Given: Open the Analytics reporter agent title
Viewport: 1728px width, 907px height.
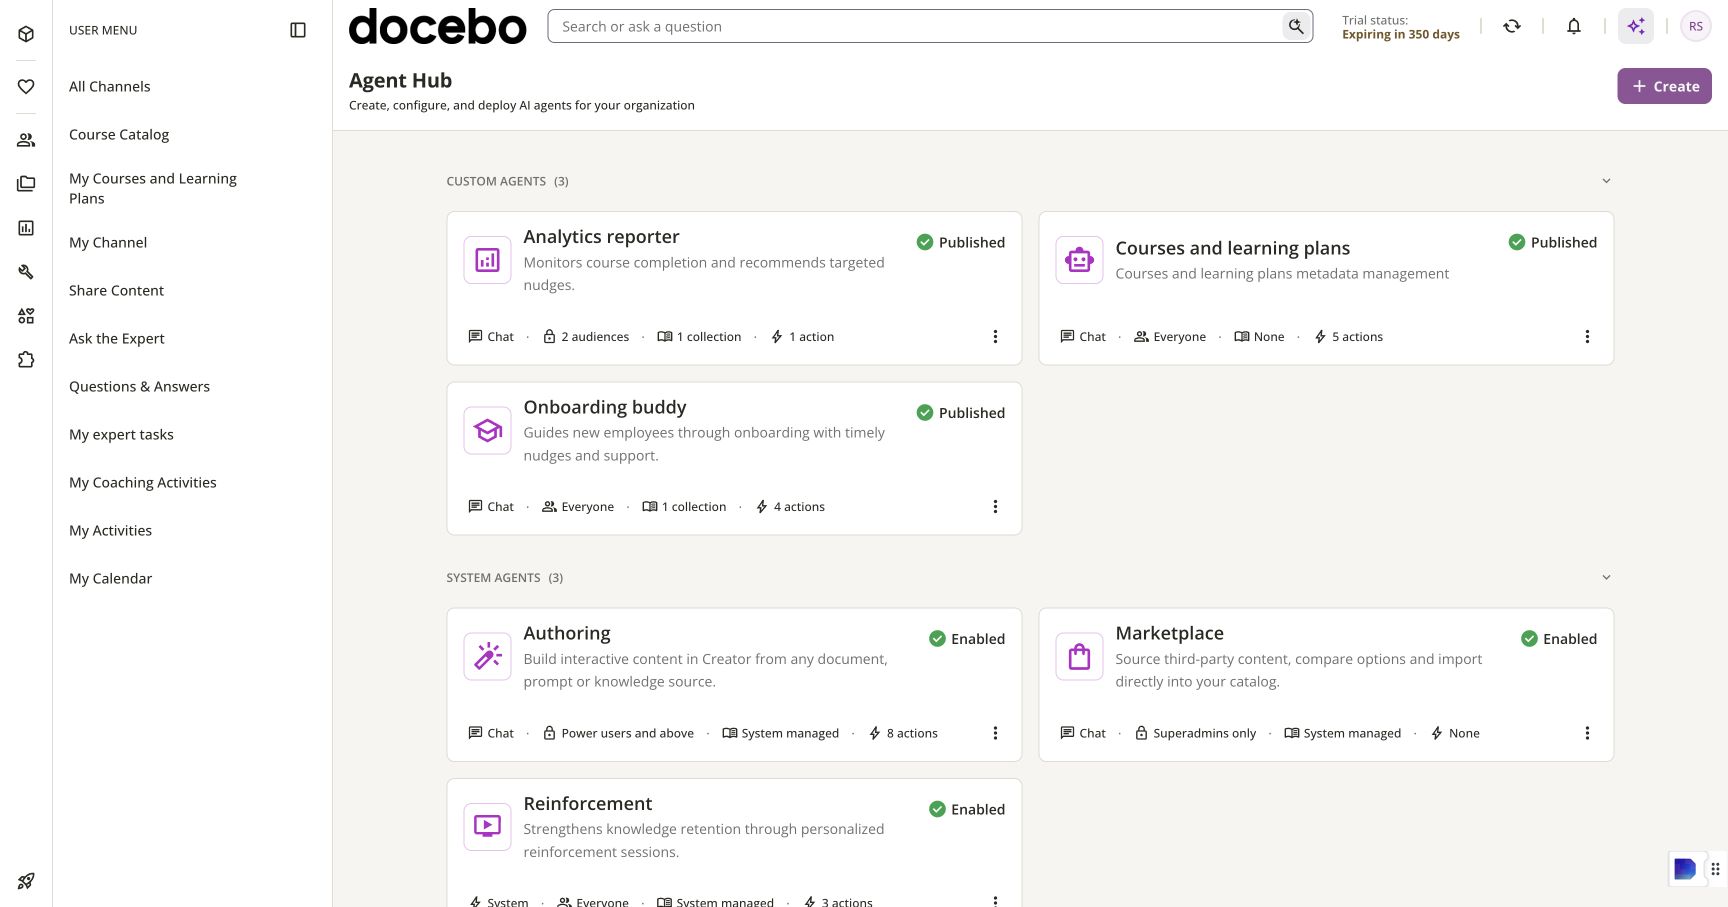Looking at the screenshot, I should 601,237.
